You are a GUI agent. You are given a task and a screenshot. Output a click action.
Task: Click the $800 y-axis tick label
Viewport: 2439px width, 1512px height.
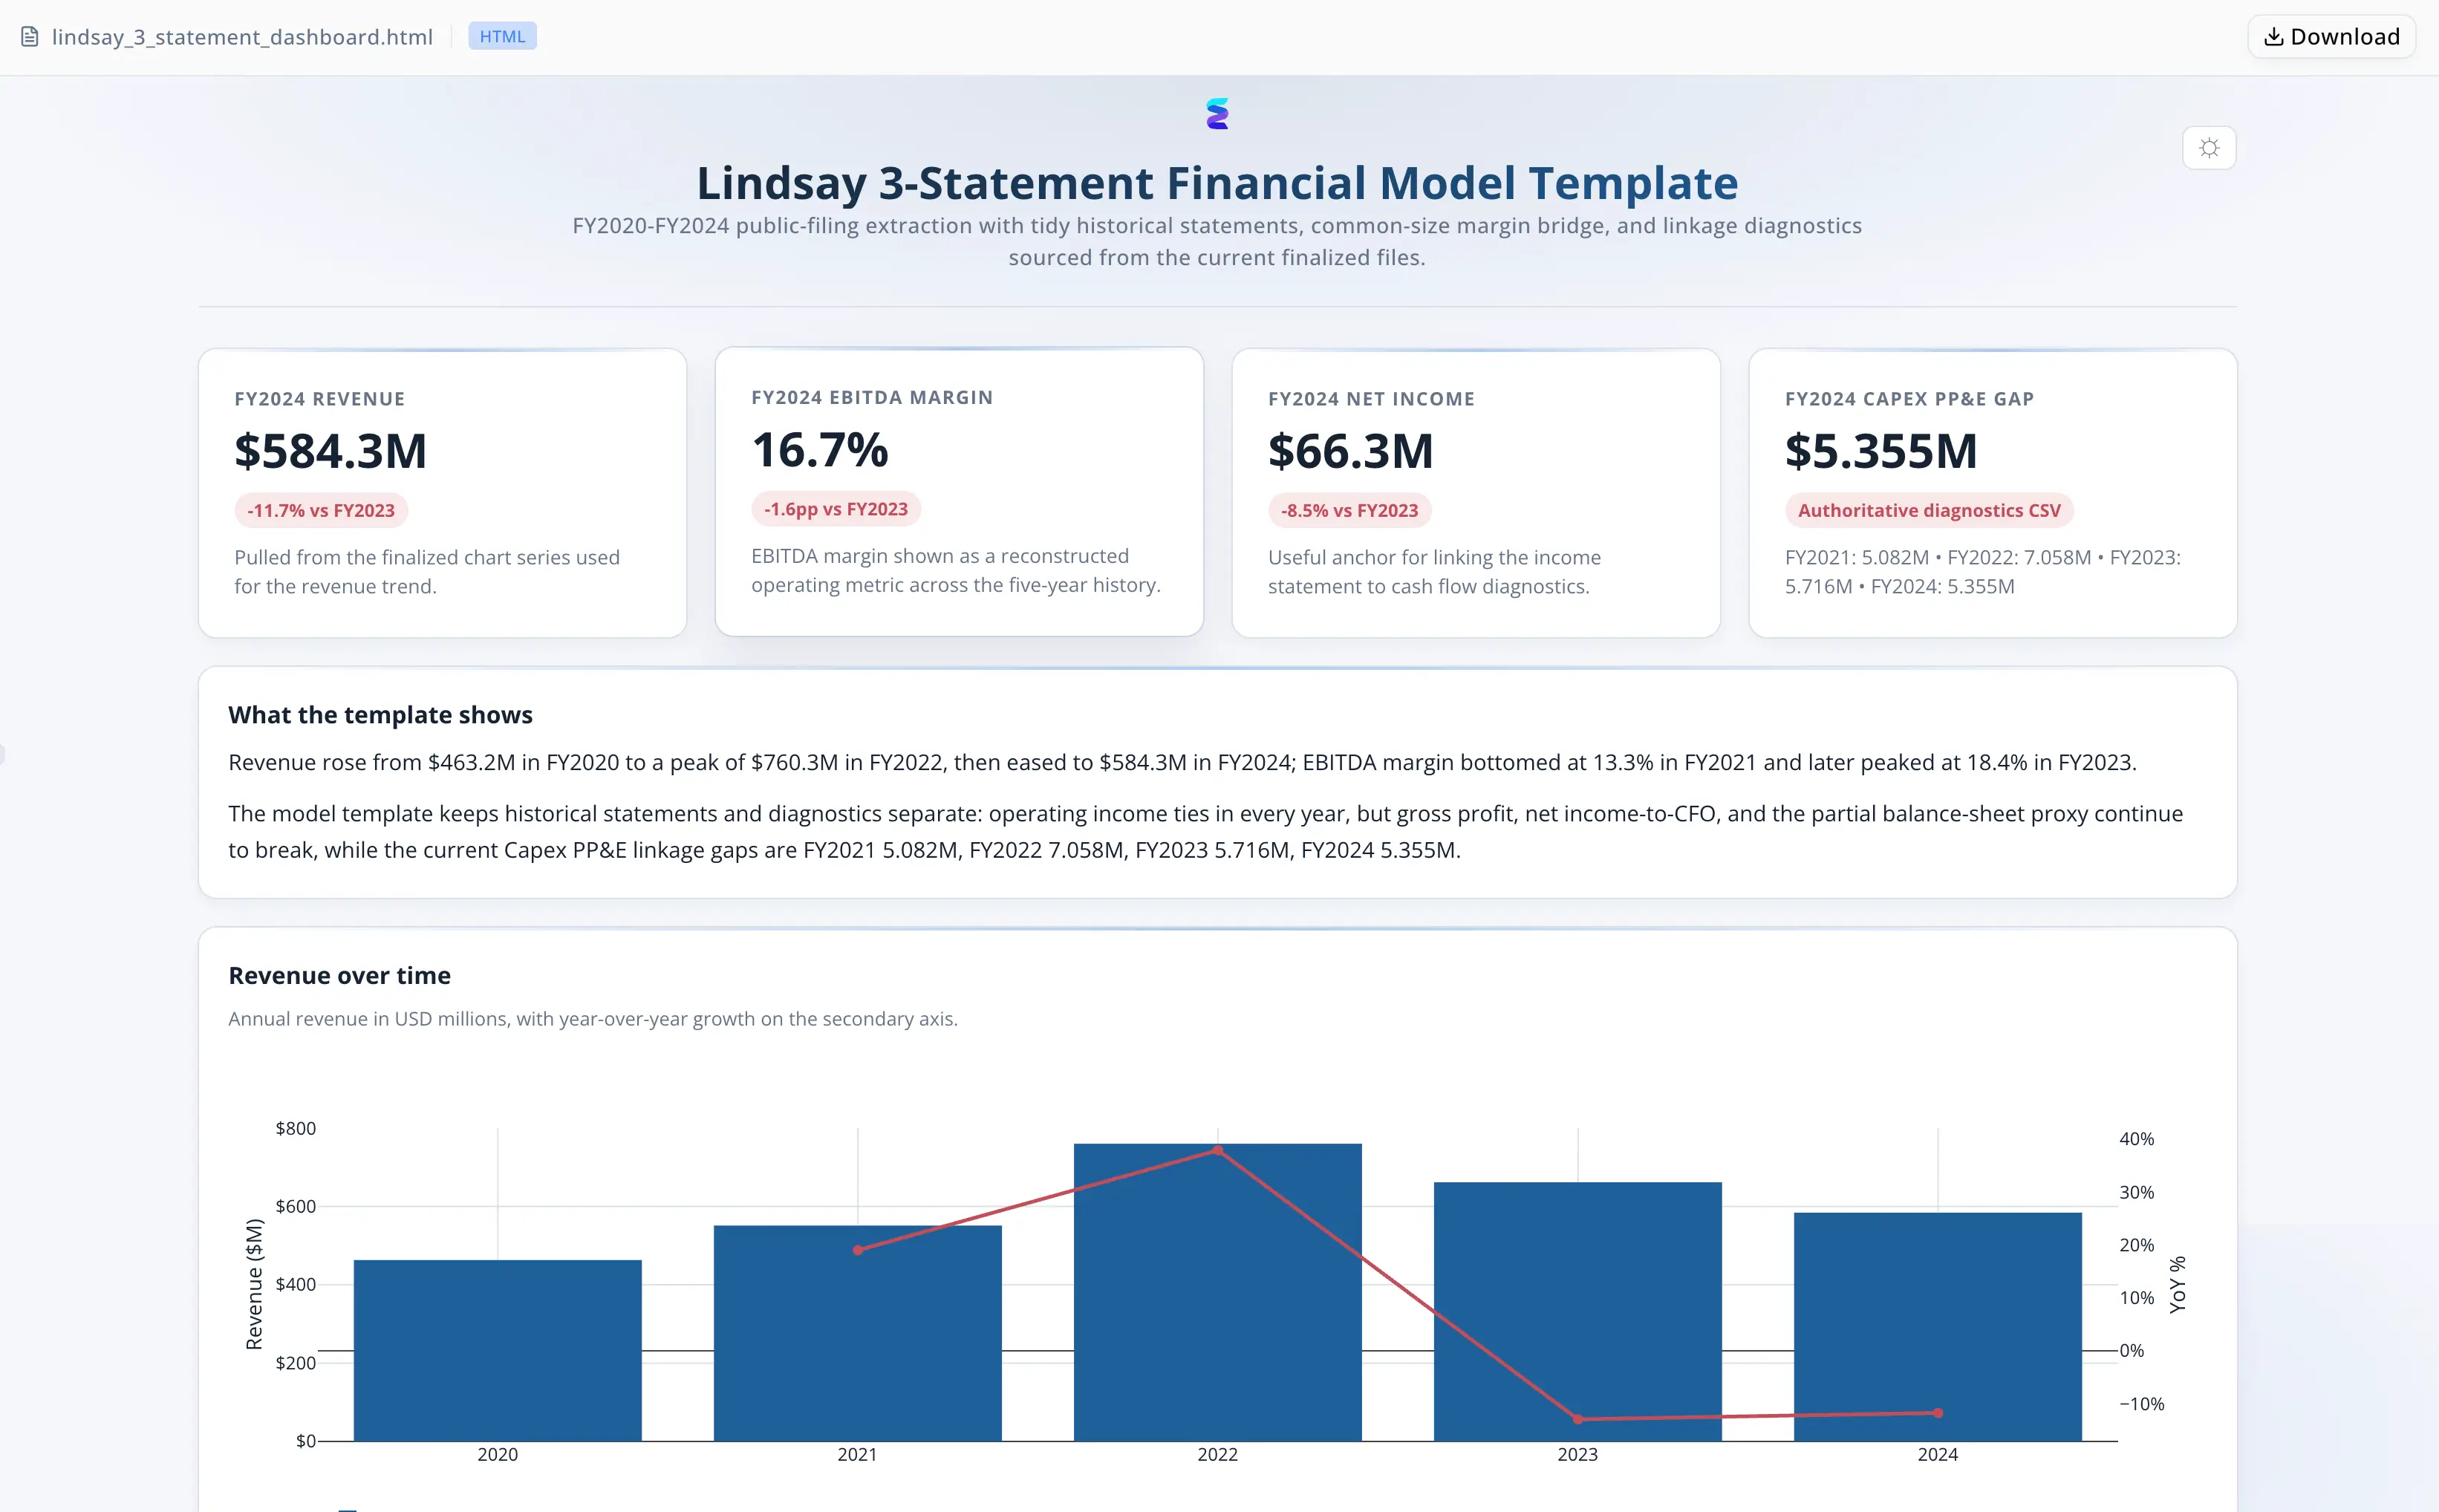295,1129
